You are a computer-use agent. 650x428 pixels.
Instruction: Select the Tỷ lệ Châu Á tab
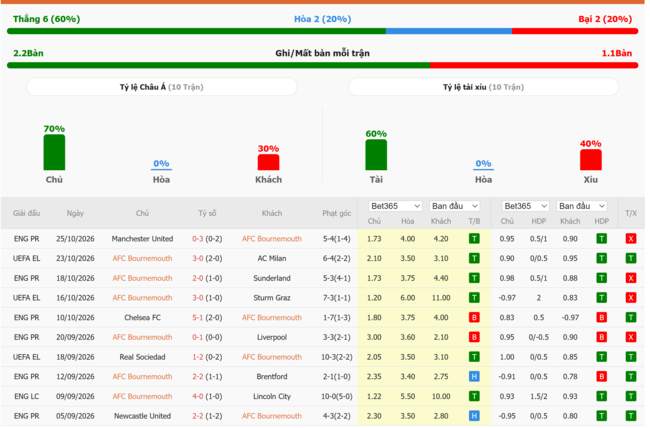tap(162, 88)
